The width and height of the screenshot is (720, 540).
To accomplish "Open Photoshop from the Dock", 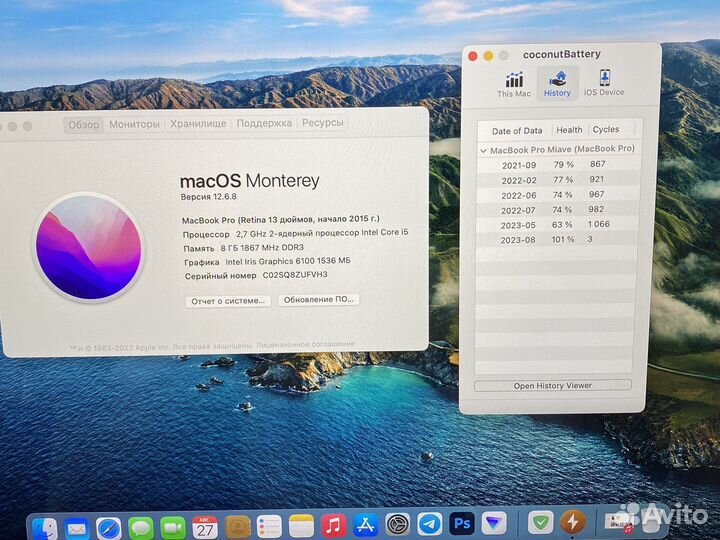I will [x=462, y=523].
